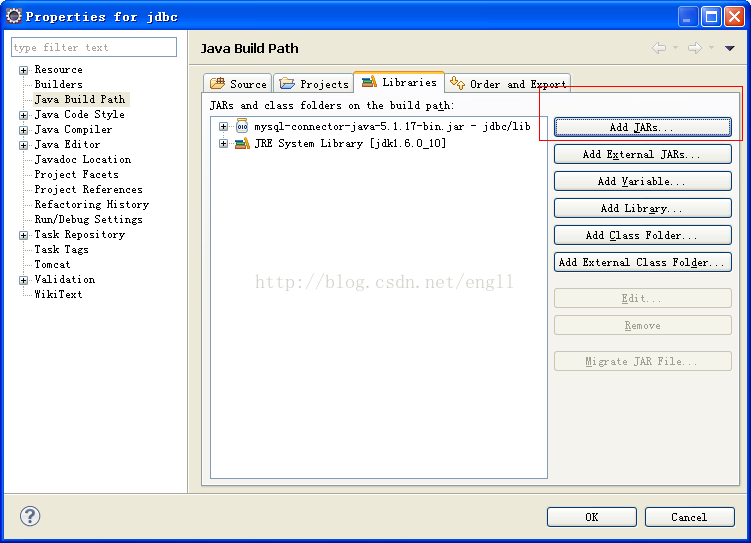751x543 pixels.
Task: Select Refactoring History in tree
Action: click(91, 204)
